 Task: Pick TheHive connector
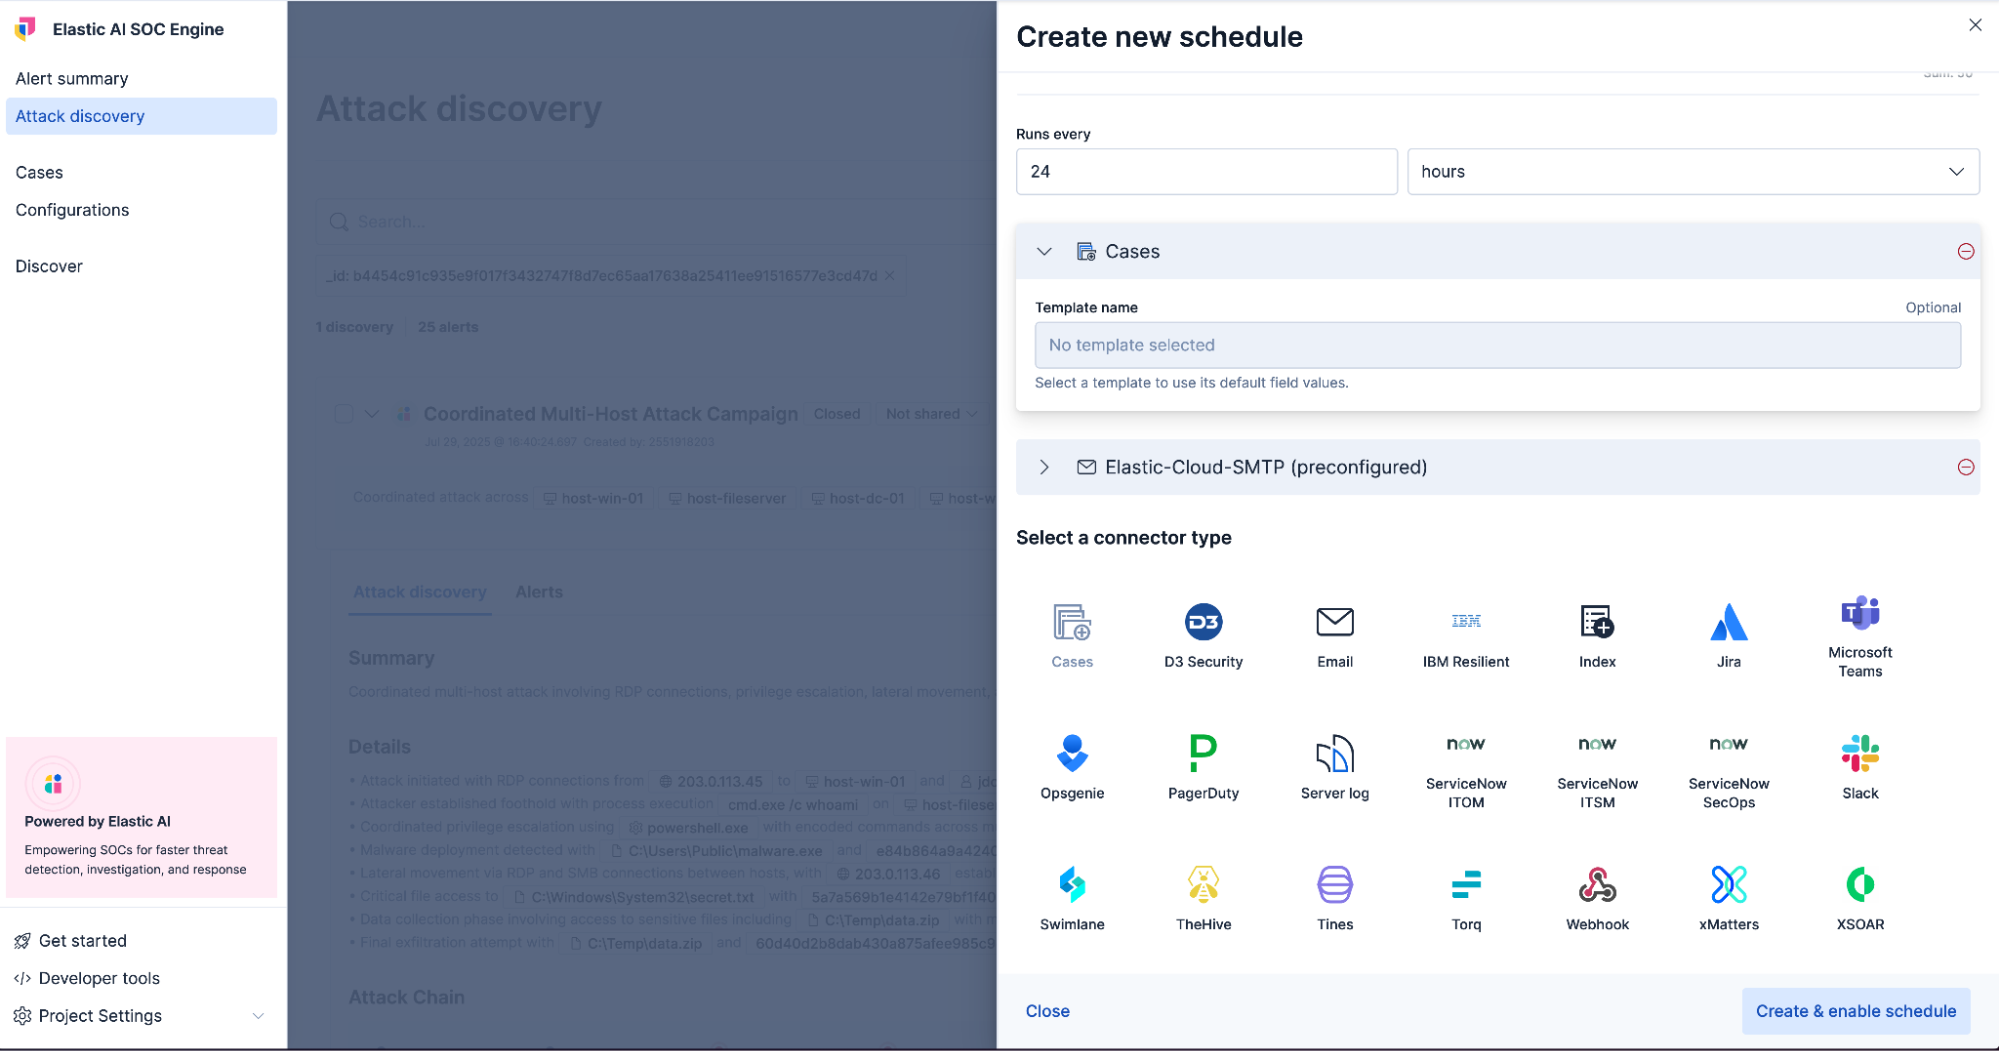pyautogui.click(x=1203, y=898)
